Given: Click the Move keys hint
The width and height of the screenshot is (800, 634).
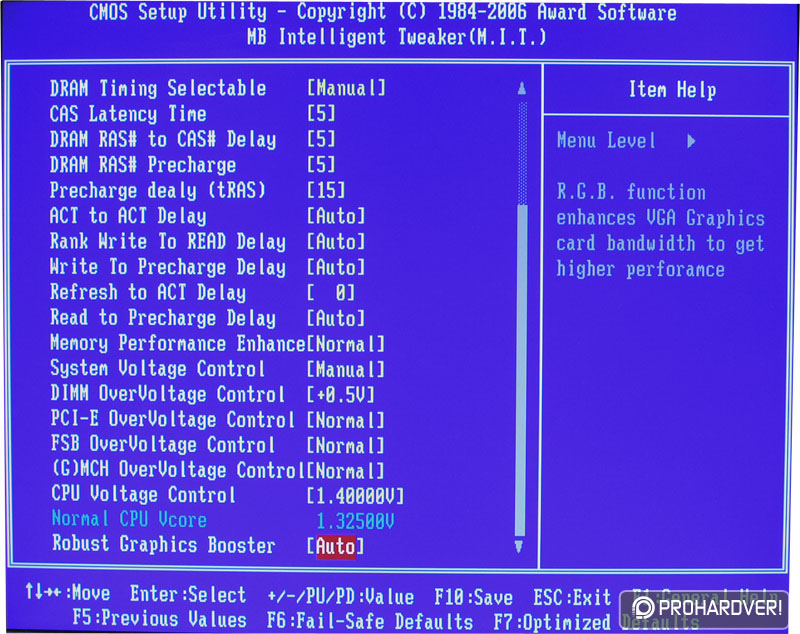Looking at the screenshot, I should [x=68, y=593].
